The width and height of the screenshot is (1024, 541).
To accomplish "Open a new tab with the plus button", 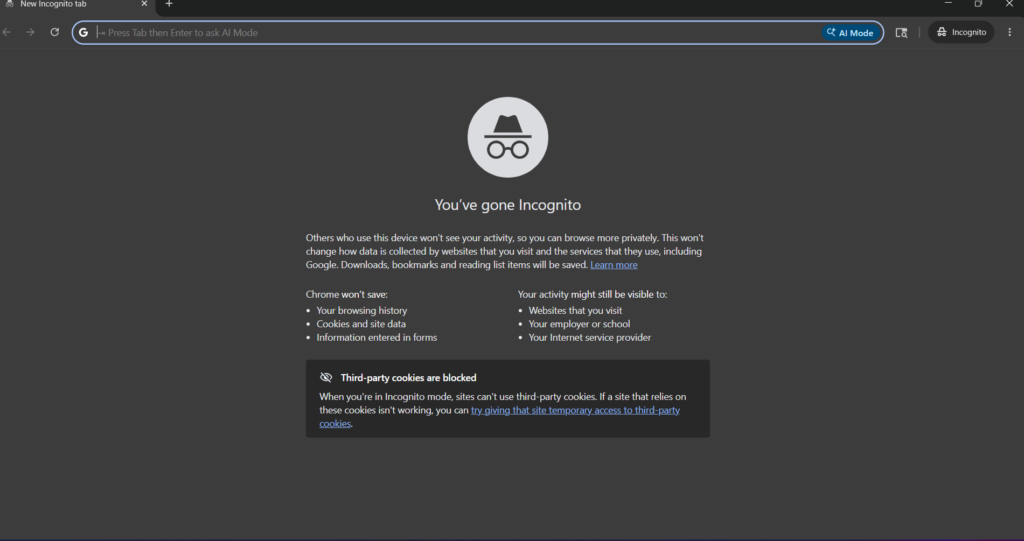I will [x=169, y=4].
